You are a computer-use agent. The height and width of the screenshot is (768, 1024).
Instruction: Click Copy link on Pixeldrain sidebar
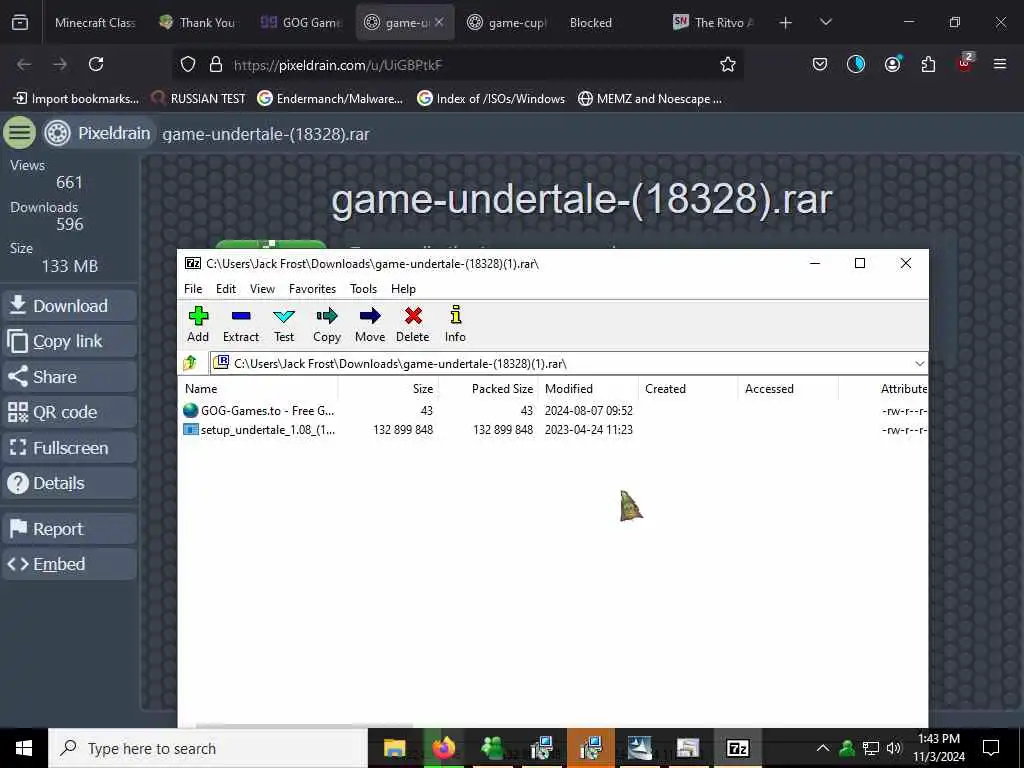click(x=70, y=341)
